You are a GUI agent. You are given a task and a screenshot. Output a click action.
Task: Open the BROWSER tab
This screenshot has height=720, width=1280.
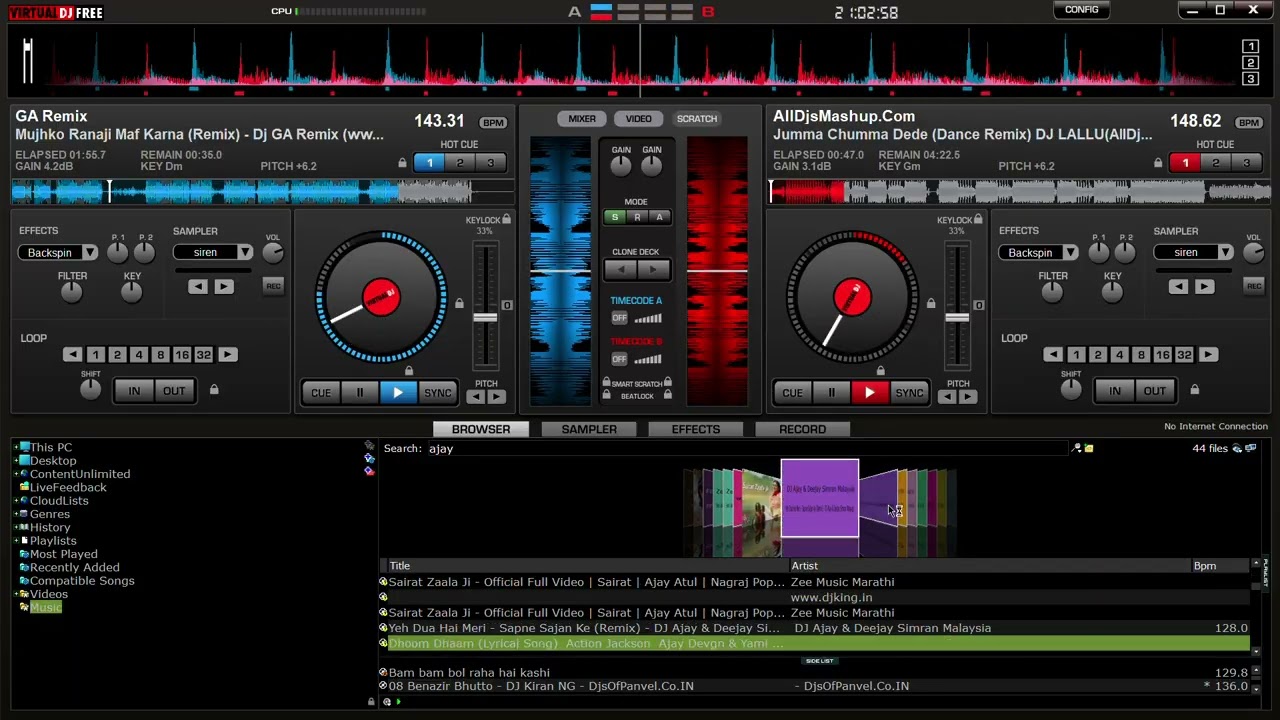click(x=481, y=429)
